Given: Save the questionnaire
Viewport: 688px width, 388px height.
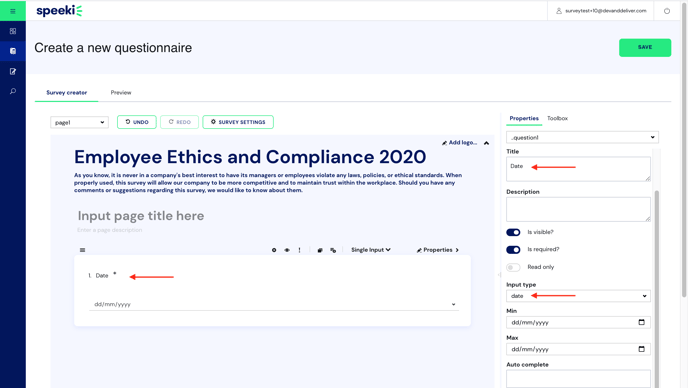Looking at the screenshot, I should (x=645, y=47).
